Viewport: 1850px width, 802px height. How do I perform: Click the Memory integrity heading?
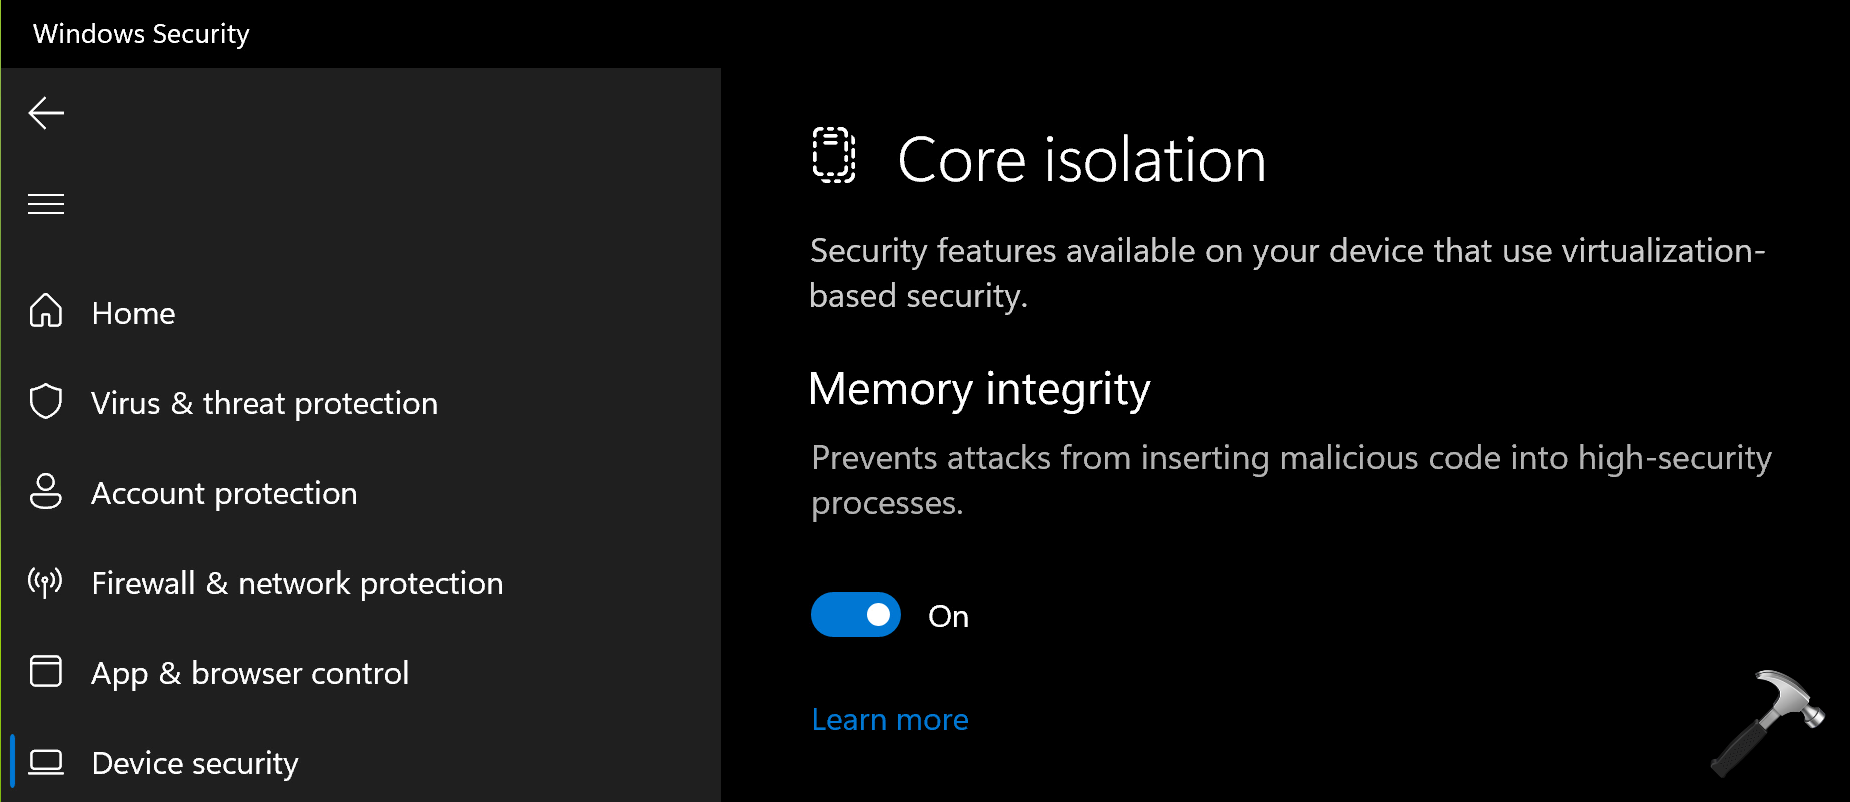point(979,389)
